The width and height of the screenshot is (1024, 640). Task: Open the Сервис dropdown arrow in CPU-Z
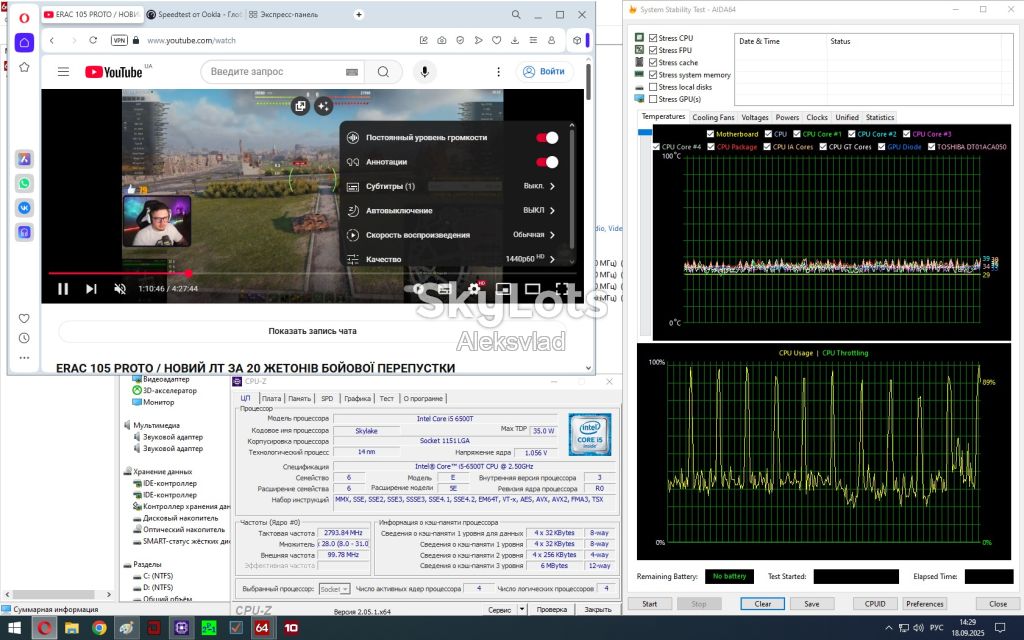522,609
